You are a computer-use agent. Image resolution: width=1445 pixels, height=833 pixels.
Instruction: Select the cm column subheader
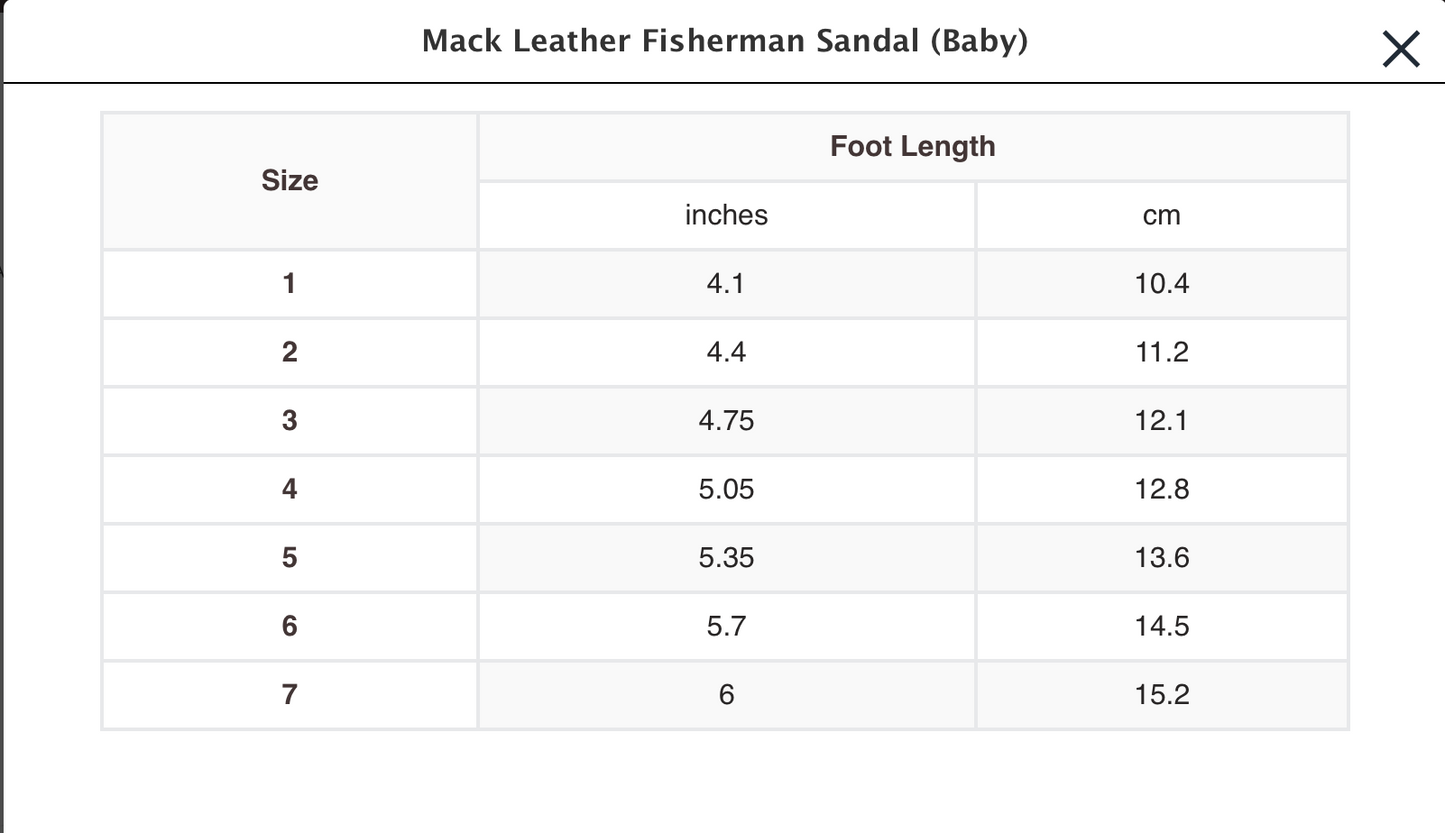pyautogui.click(x=1161, y=215)
